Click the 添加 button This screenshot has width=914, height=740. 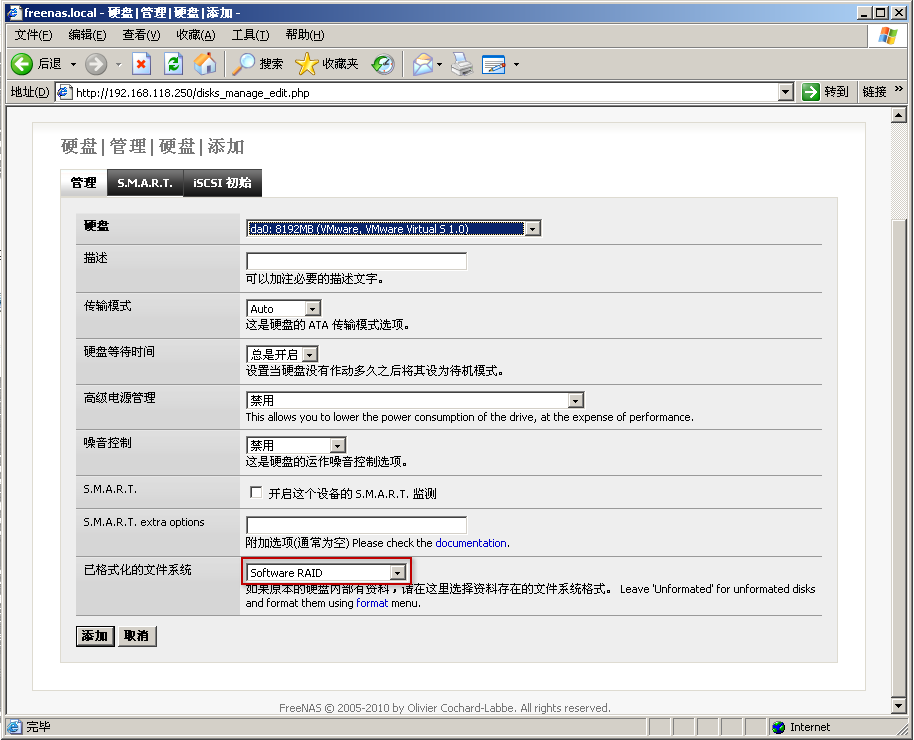pyautogui.click(x=94, y=636)
